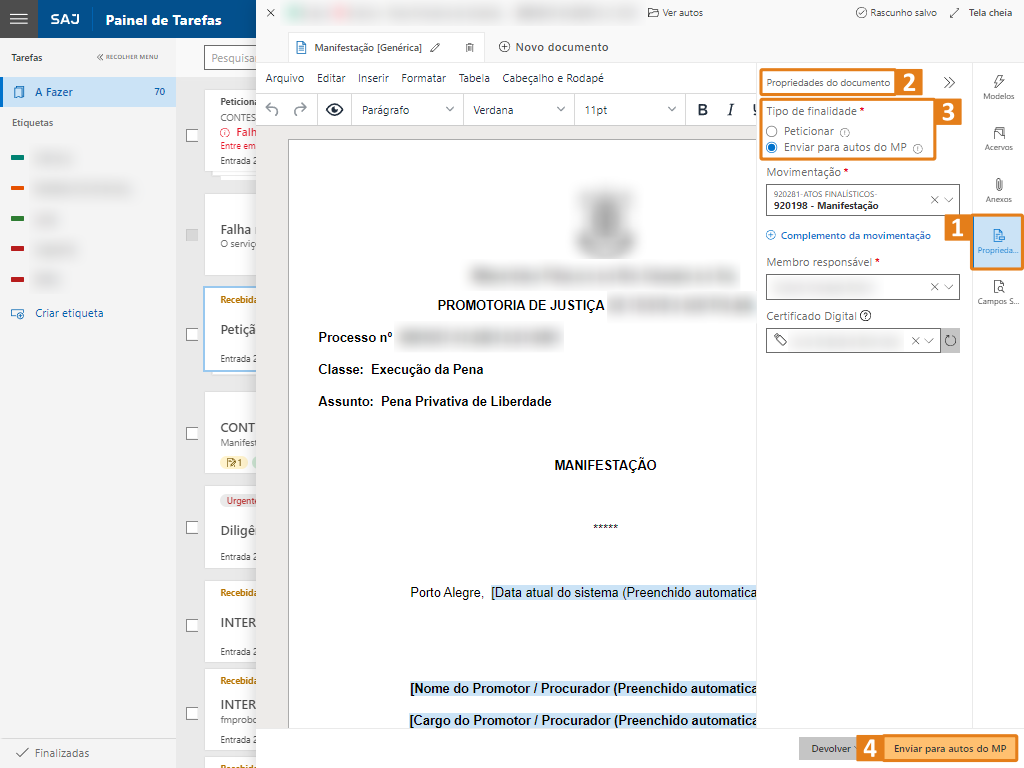Toggle the eye preview icon in toolbar
This screenshot has height=768, width=1024.
pyautogui.click(x=334, y=110)
